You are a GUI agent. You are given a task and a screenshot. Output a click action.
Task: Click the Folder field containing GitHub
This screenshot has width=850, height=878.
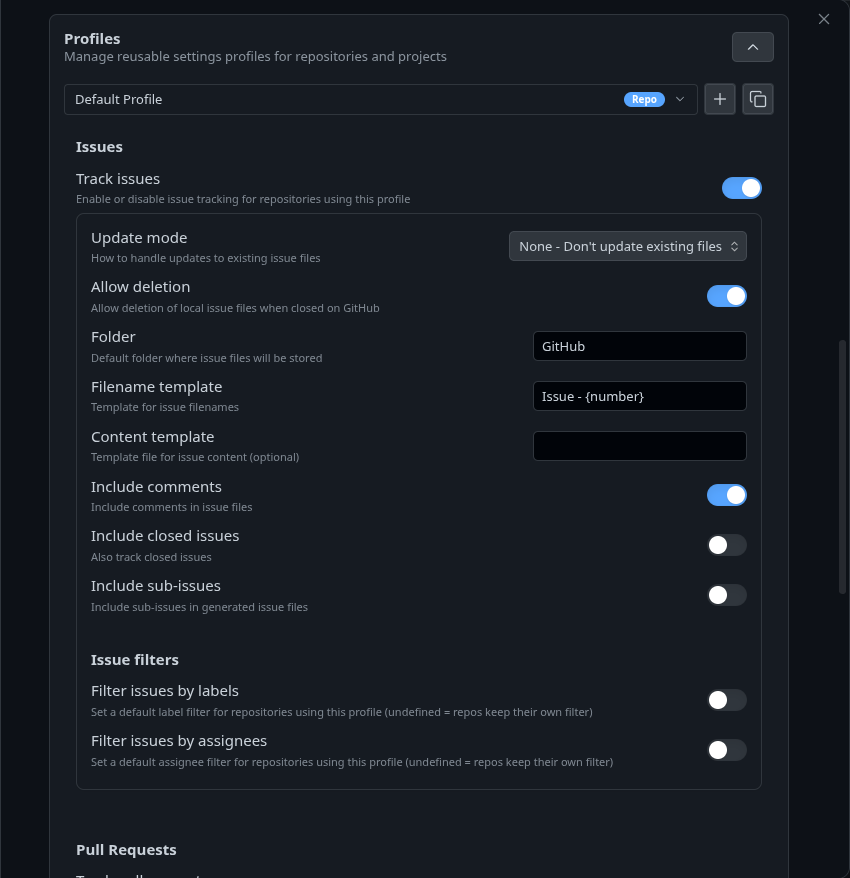[x=639, y=346]
